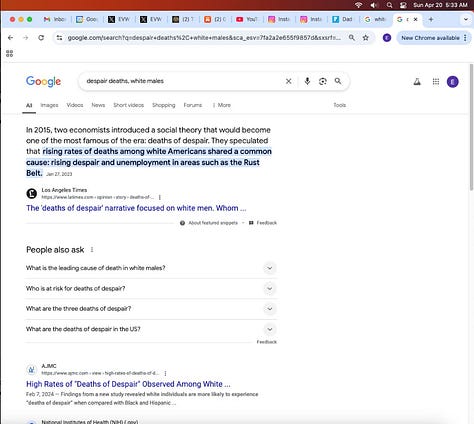Open the More search filters dropdown
The height and width of the screenshot is (424, 474).
point(222,105)
